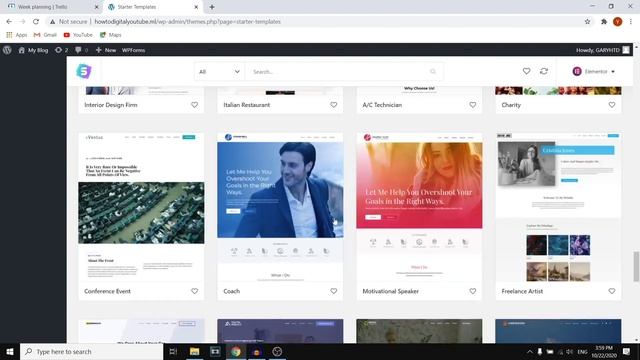Visit My Blog site link

click(x=33, y=50)
